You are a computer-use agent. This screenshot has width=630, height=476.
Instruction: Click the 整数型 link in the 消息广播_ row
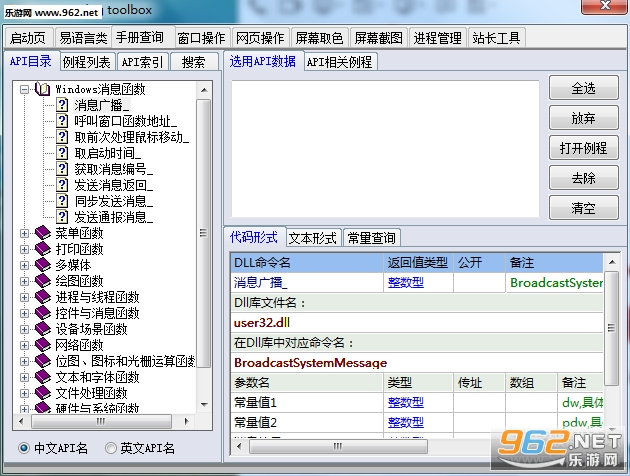406,283
